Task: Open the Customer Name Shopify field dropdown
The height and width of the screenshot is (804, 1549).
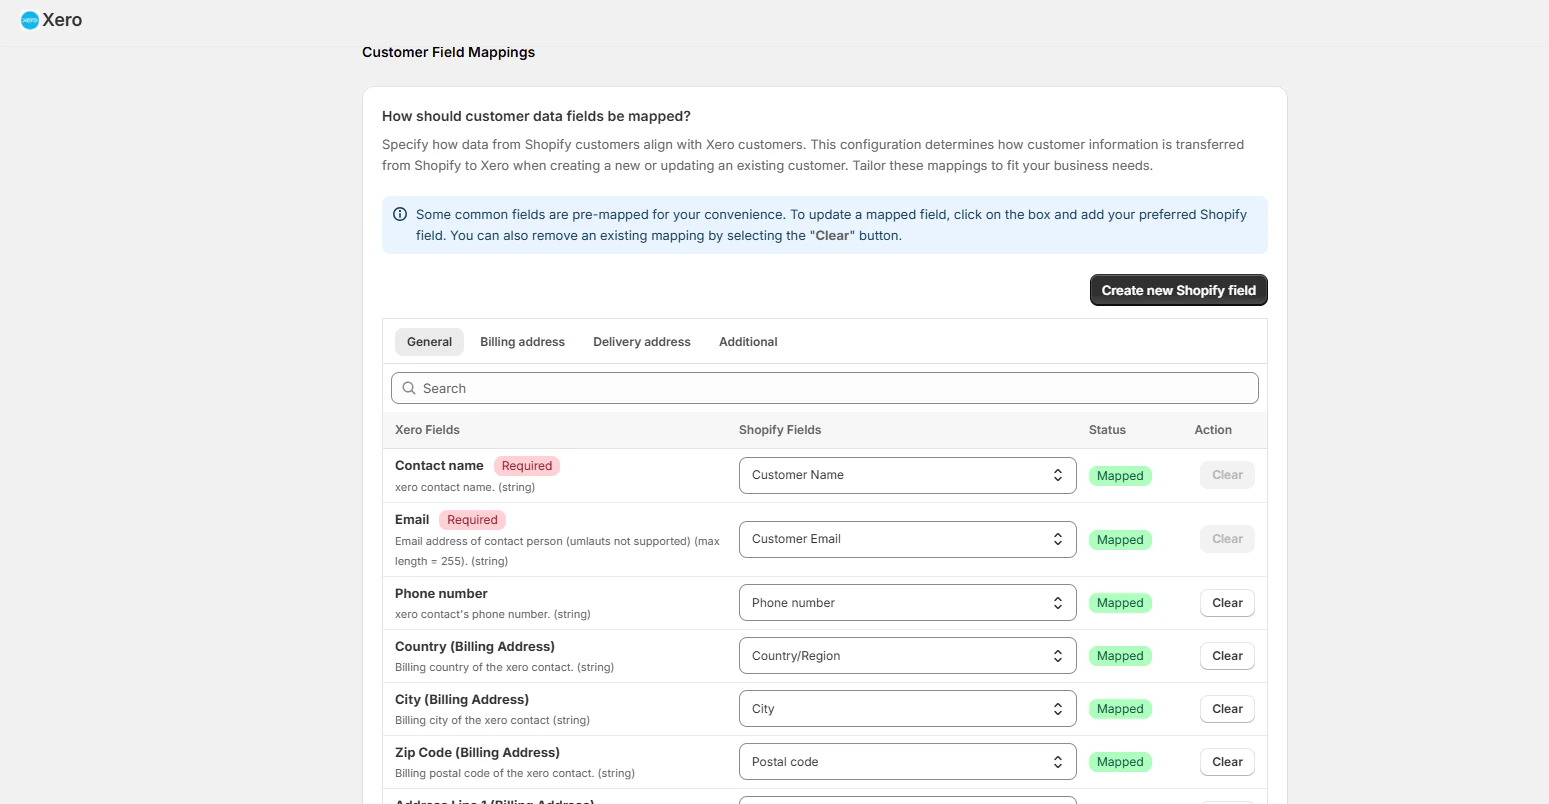Action: [x=908, y=475]
